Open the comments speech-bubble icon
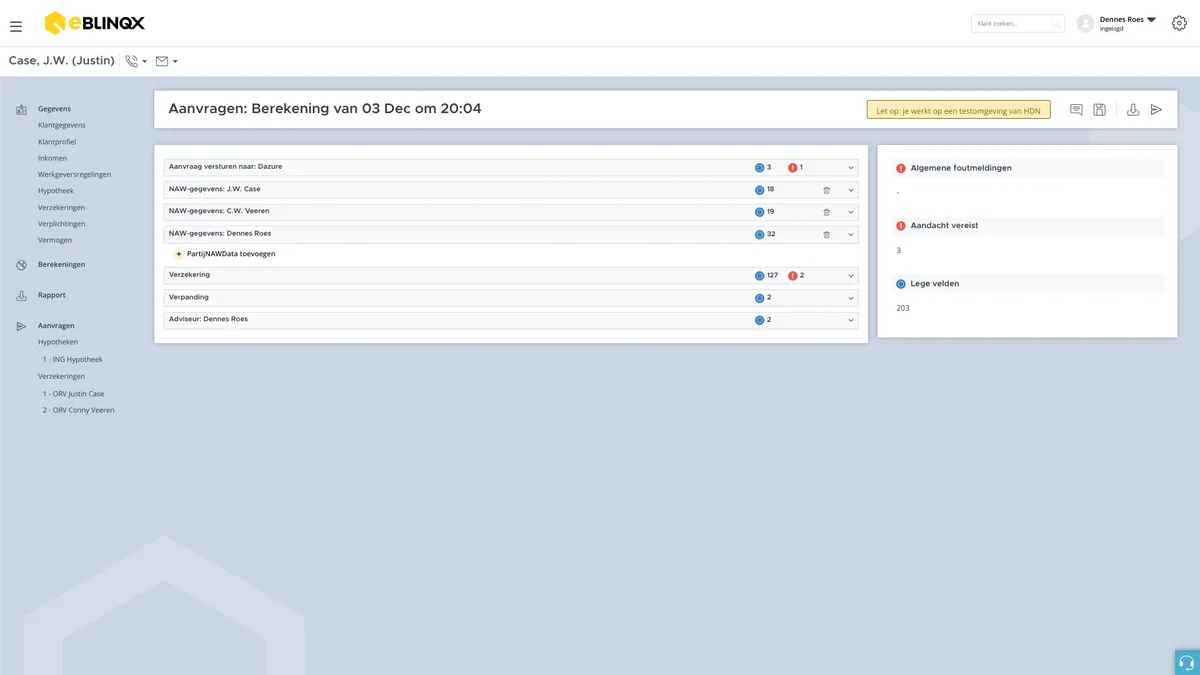 [1076, 110]
